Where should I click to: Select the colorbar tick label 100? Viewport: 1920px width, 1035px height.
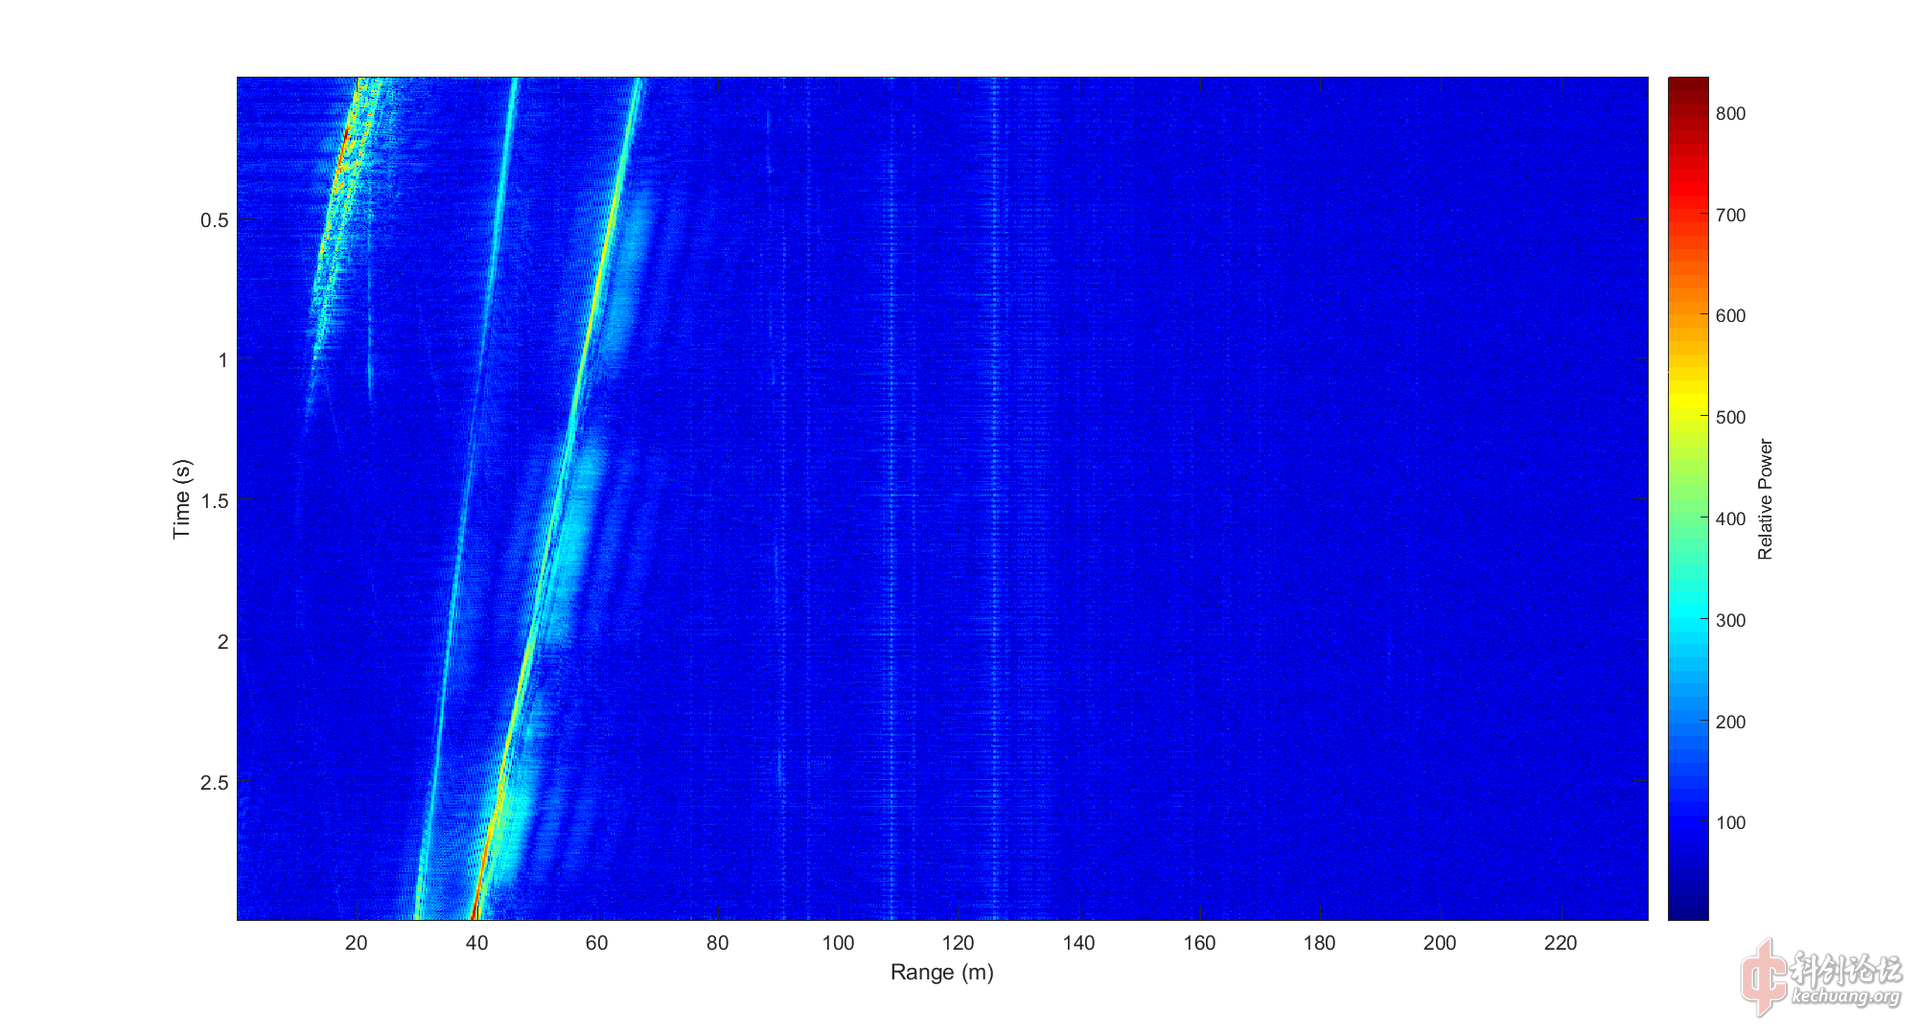coord(1730,823)
